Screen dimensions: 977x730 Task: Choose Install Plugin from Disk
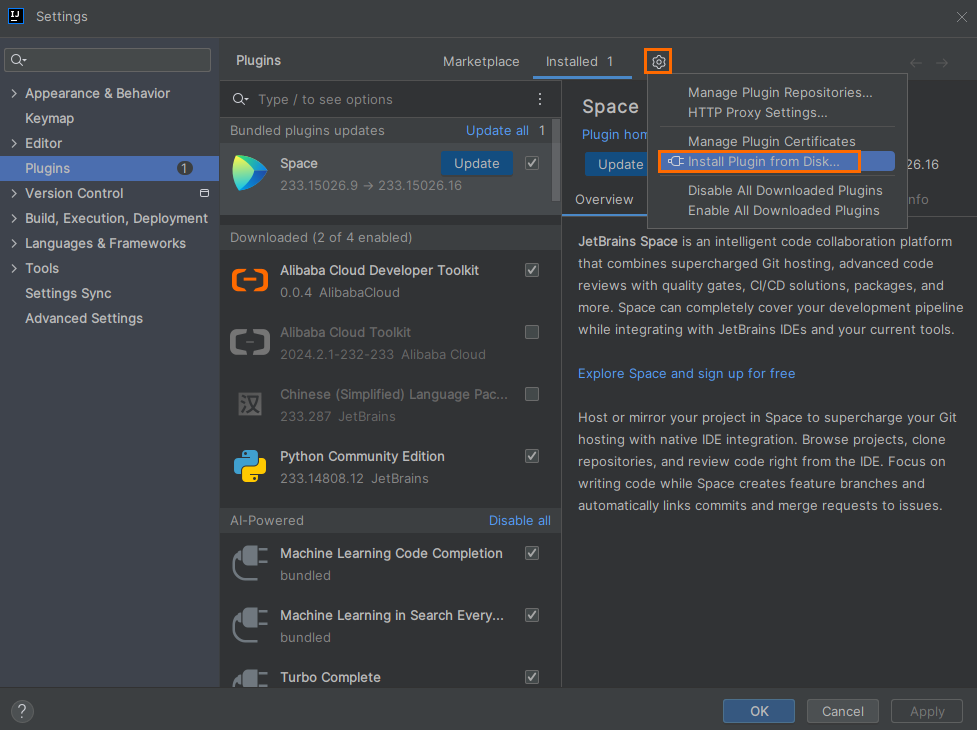pyautogui.click(x=776, y=161)
